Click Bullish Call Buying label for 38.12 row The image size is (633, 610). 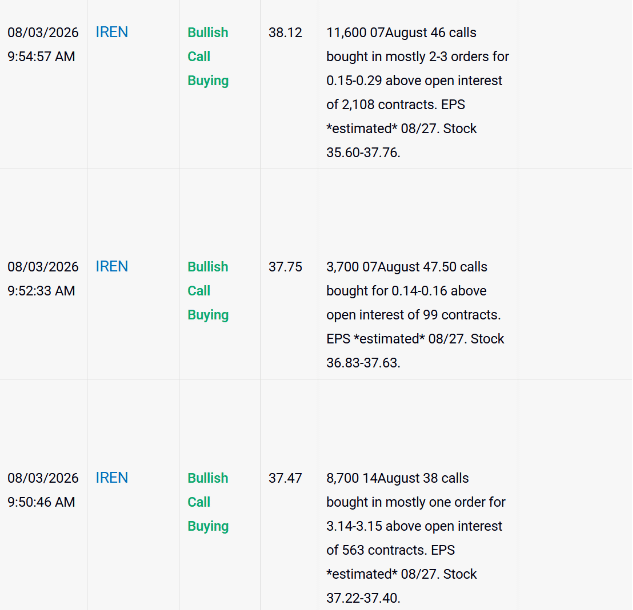(208, 56)
